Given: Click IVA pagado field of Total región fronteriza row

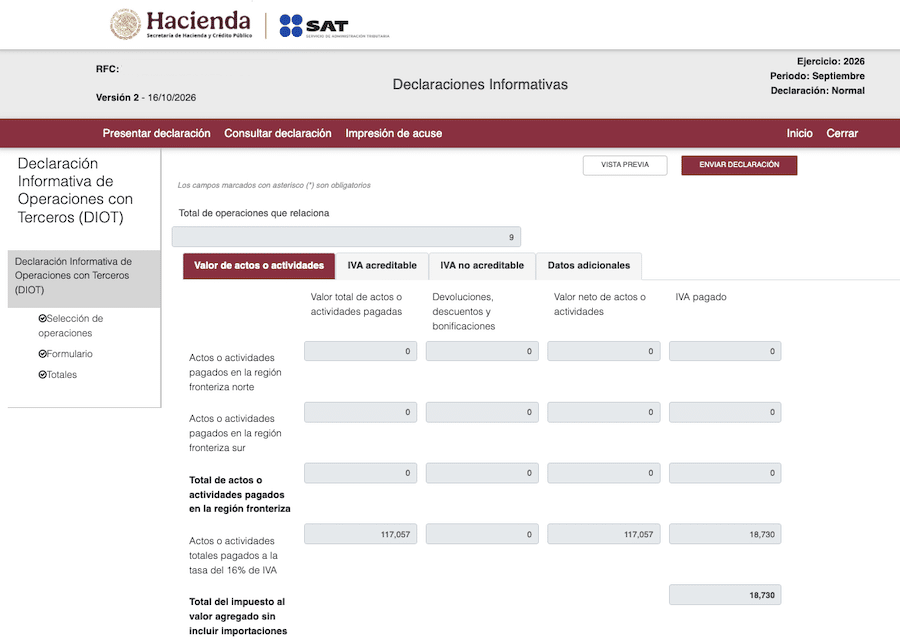Looking at the screenshot, I should coord(725,473).
